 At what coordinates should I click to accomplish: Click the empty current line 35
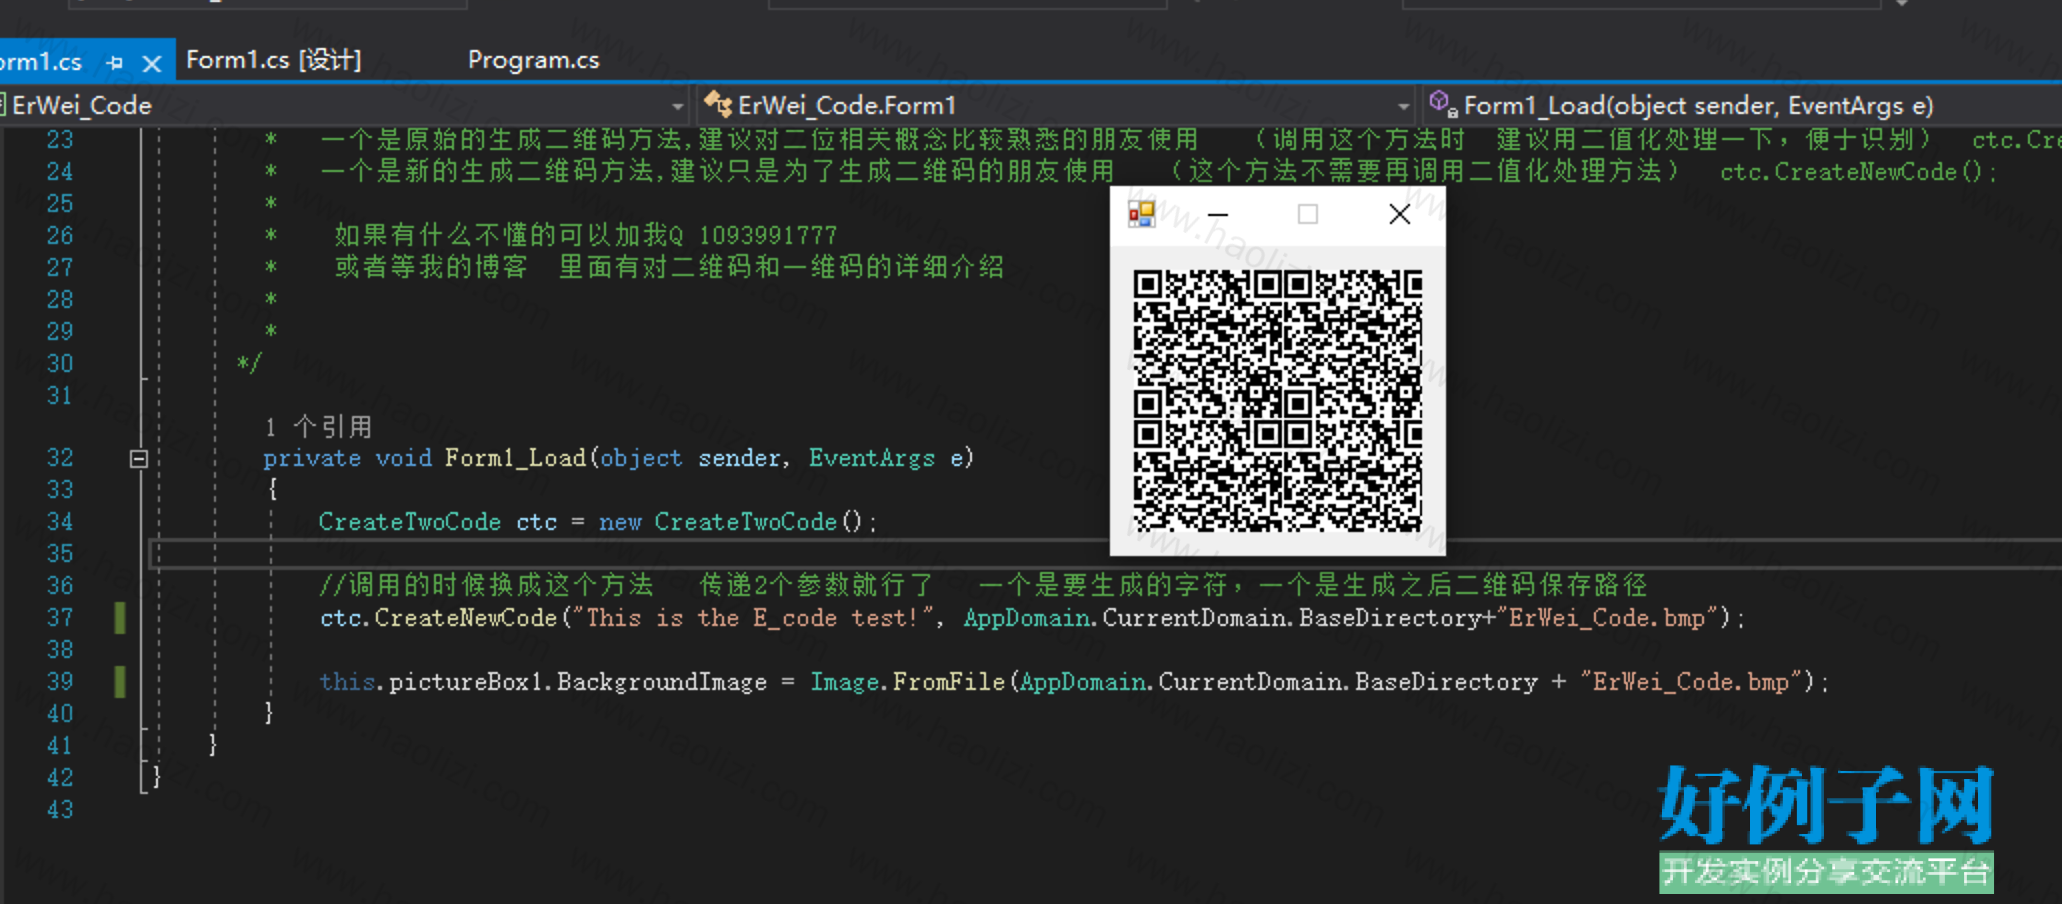click(1105, 554)
